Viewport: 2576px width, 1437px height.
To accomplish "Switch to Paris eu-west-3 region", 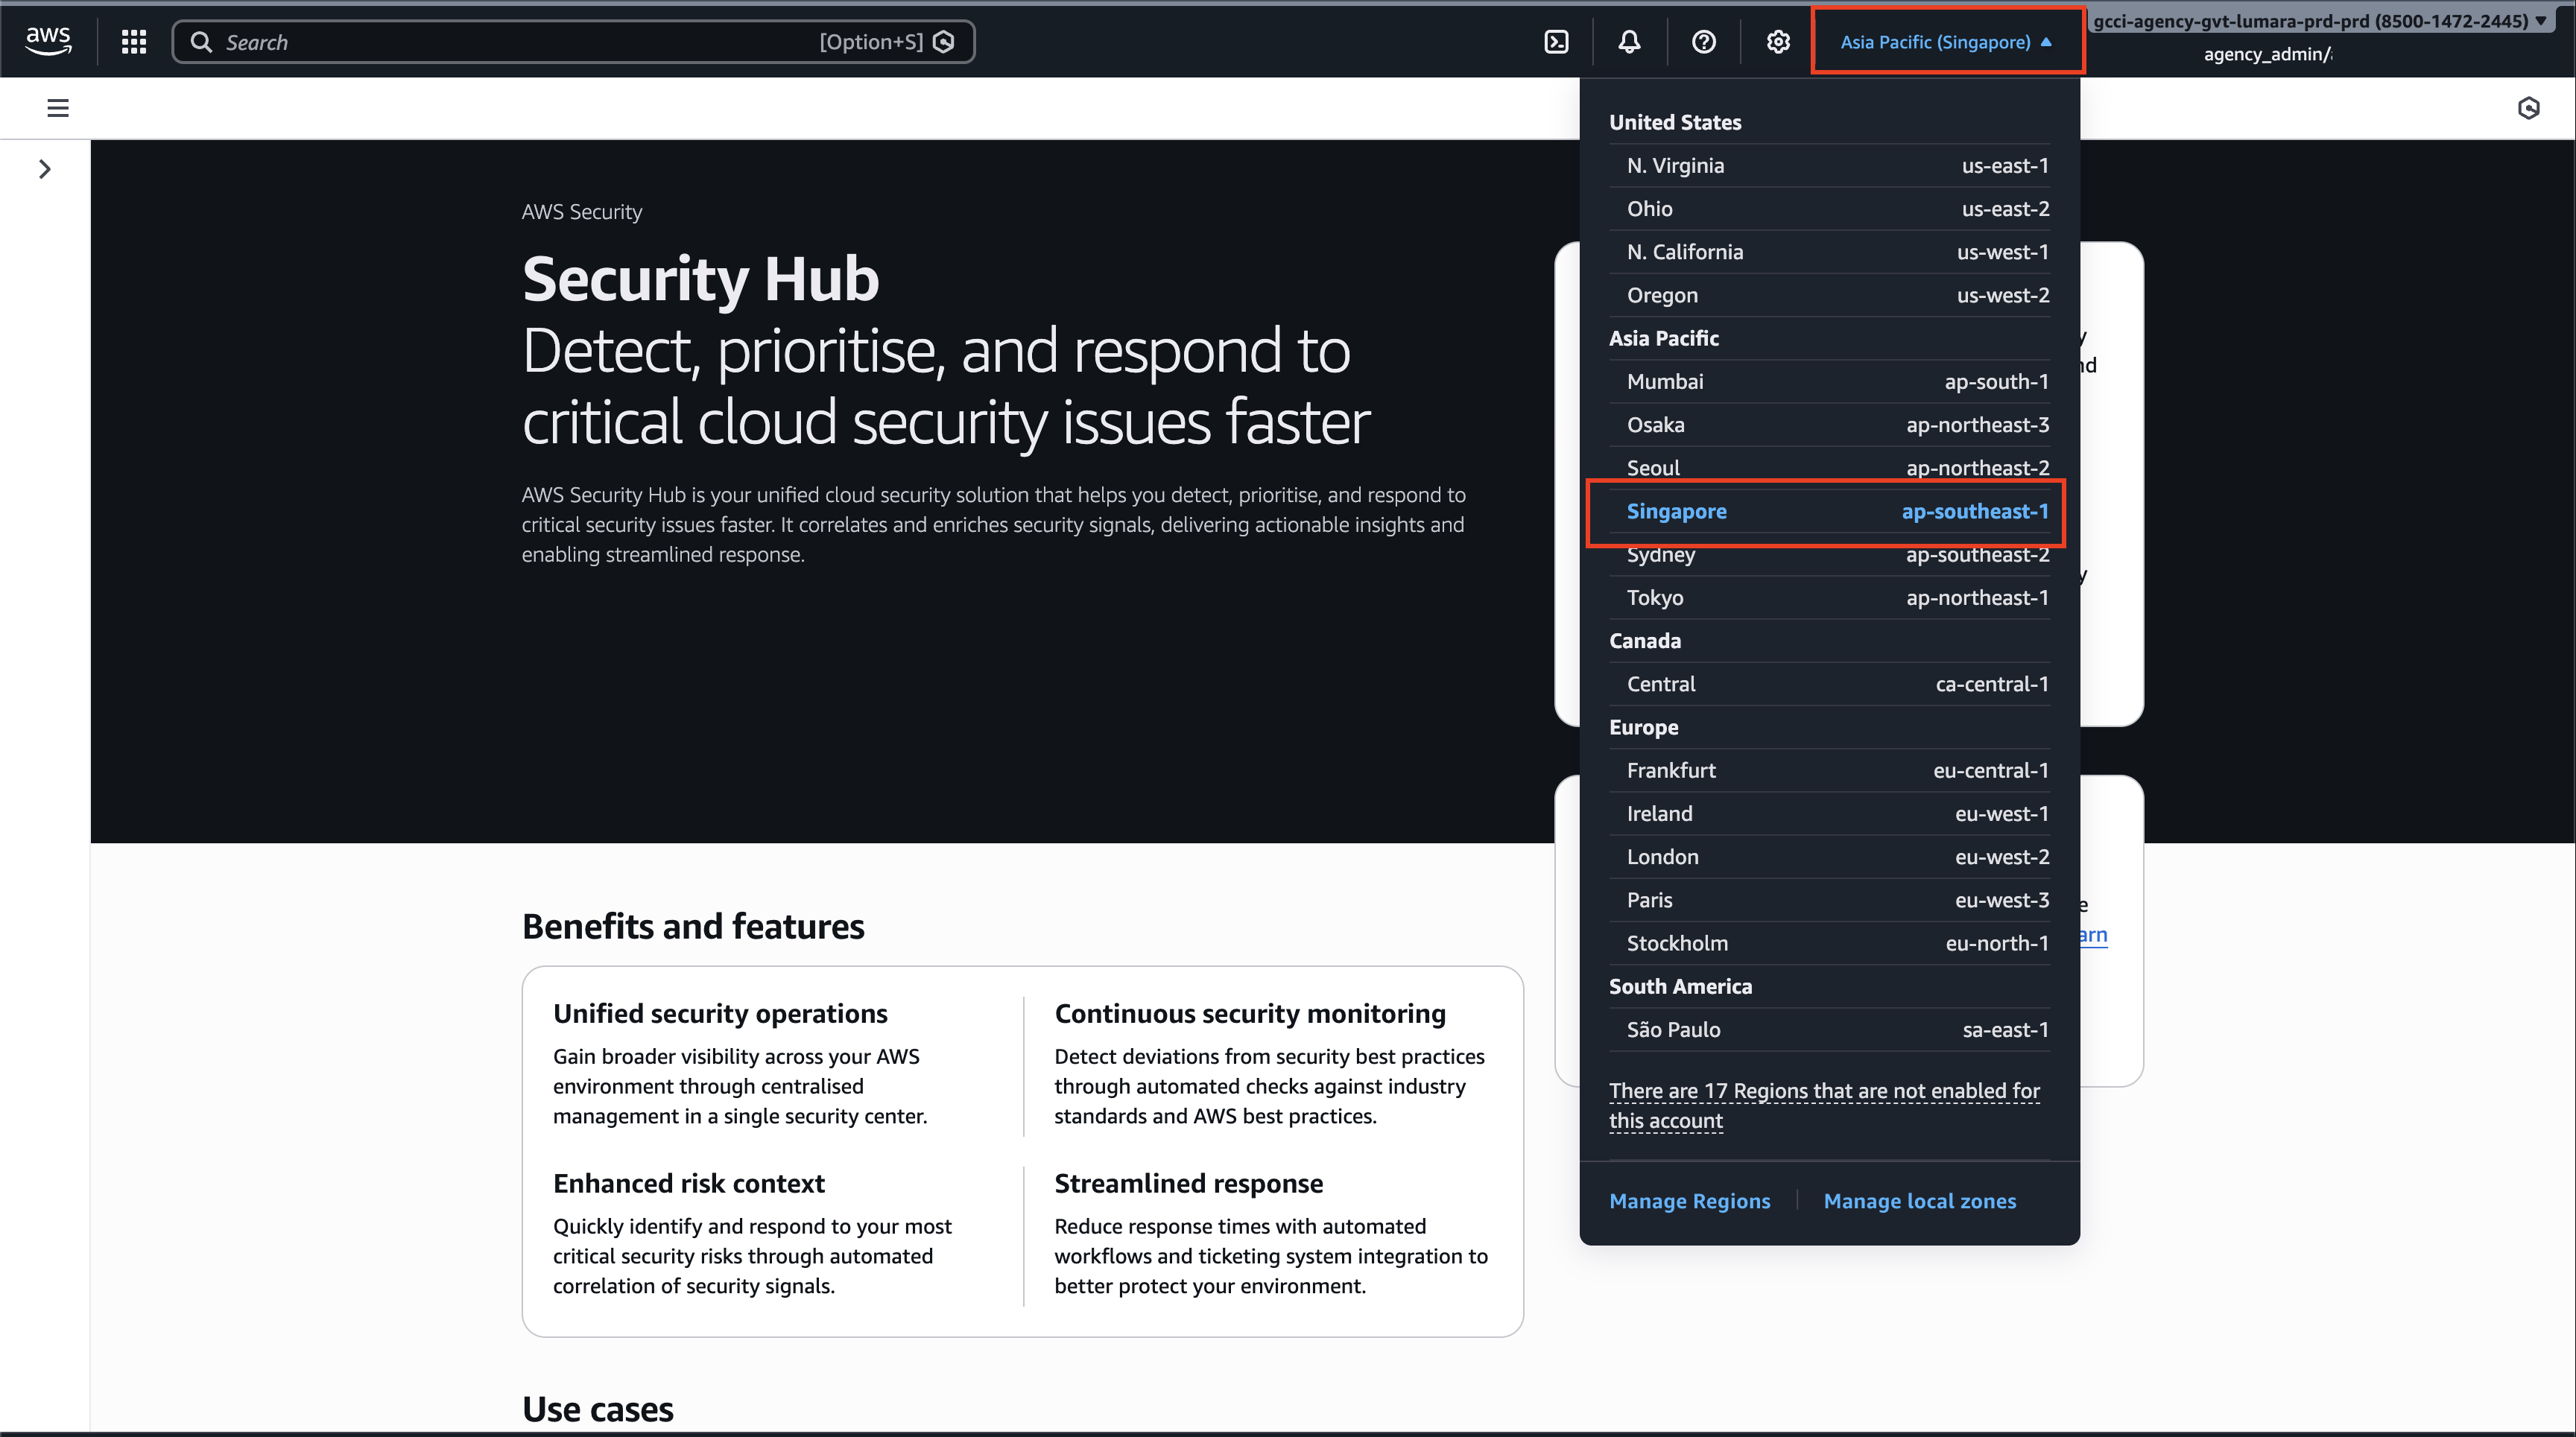I will pos(1829,899).
